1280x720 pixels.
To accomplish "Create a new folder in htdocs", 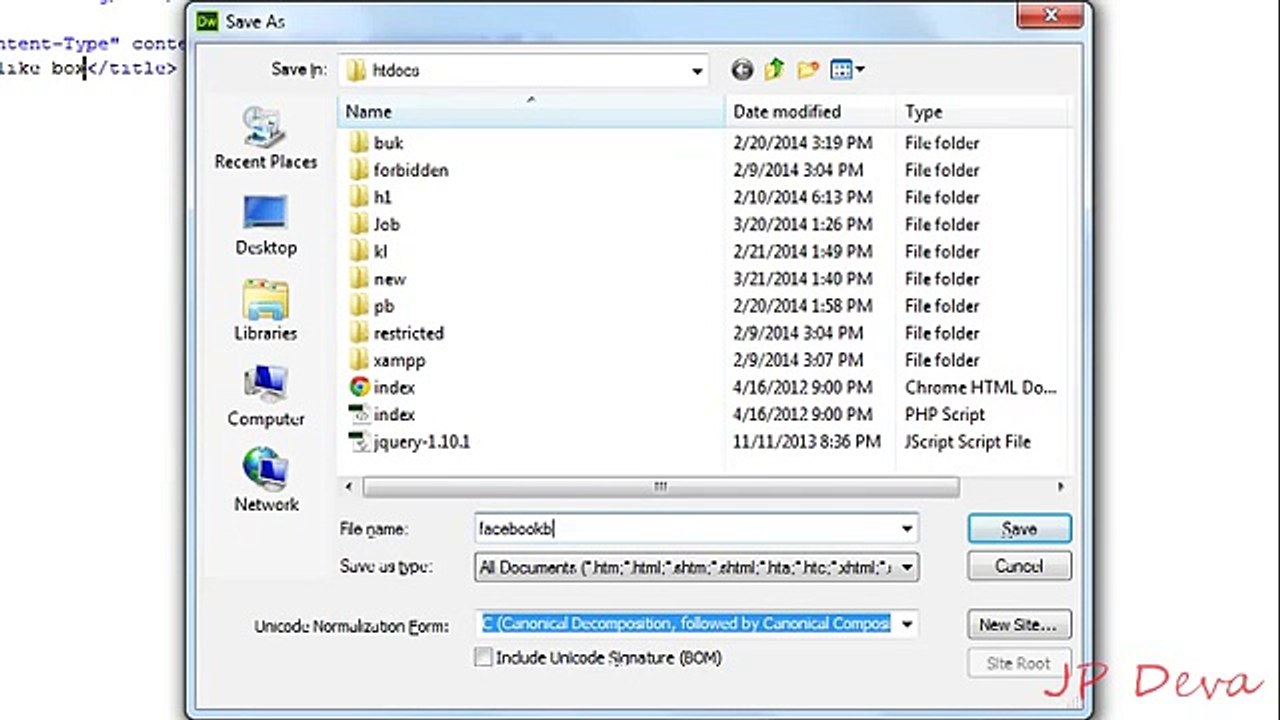I will [808, 70].
